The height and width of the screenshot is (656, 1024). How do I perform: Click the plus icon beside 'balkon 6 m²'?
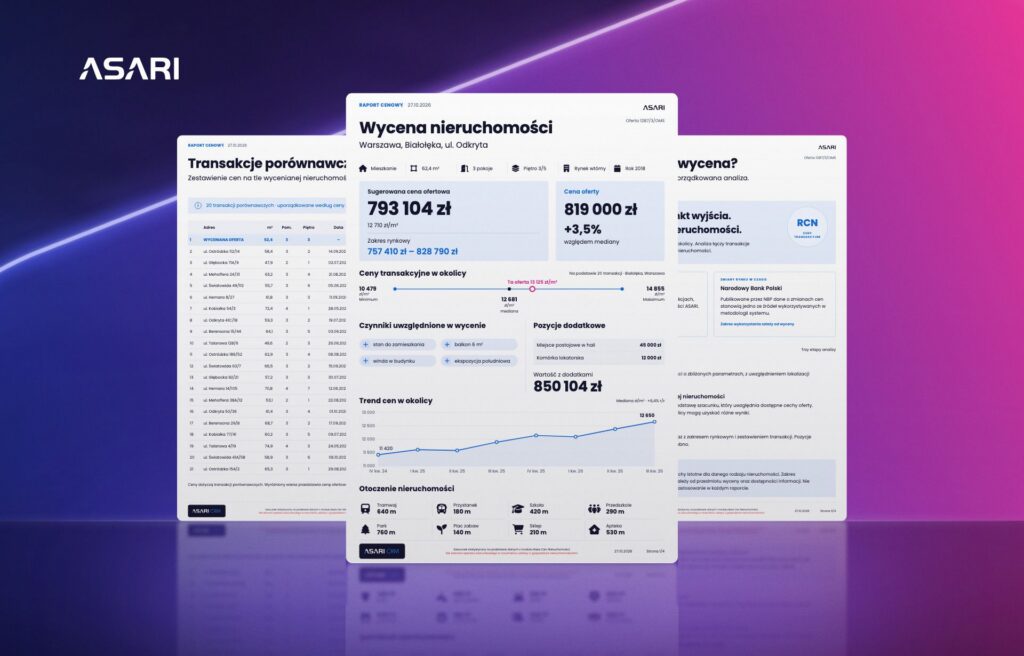(x=447, y=344)
